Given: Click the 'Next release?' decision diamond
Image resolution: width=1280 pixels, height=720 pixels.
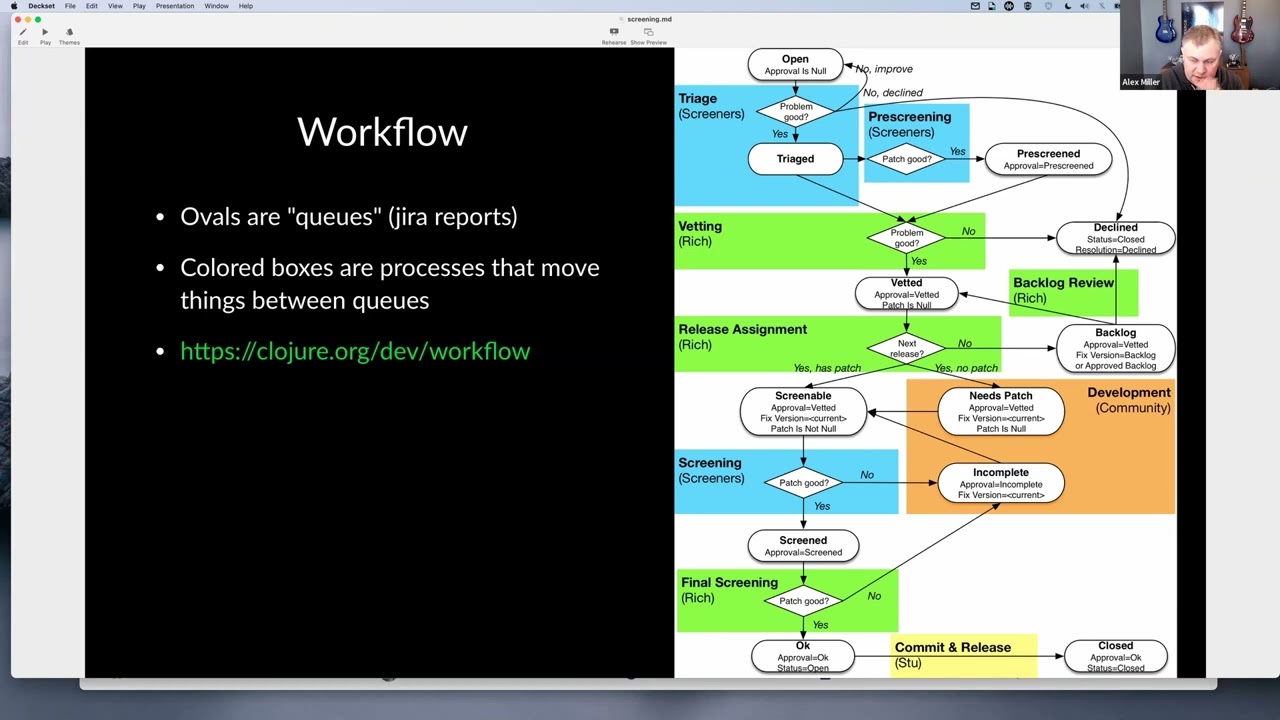Looking at the screenshot, I should [906, 348].
